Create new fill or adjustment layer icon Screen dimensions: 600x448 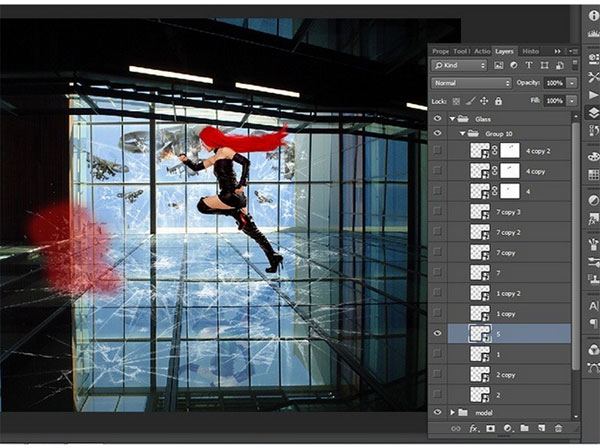pyautogui.click(x=507, y=428)
